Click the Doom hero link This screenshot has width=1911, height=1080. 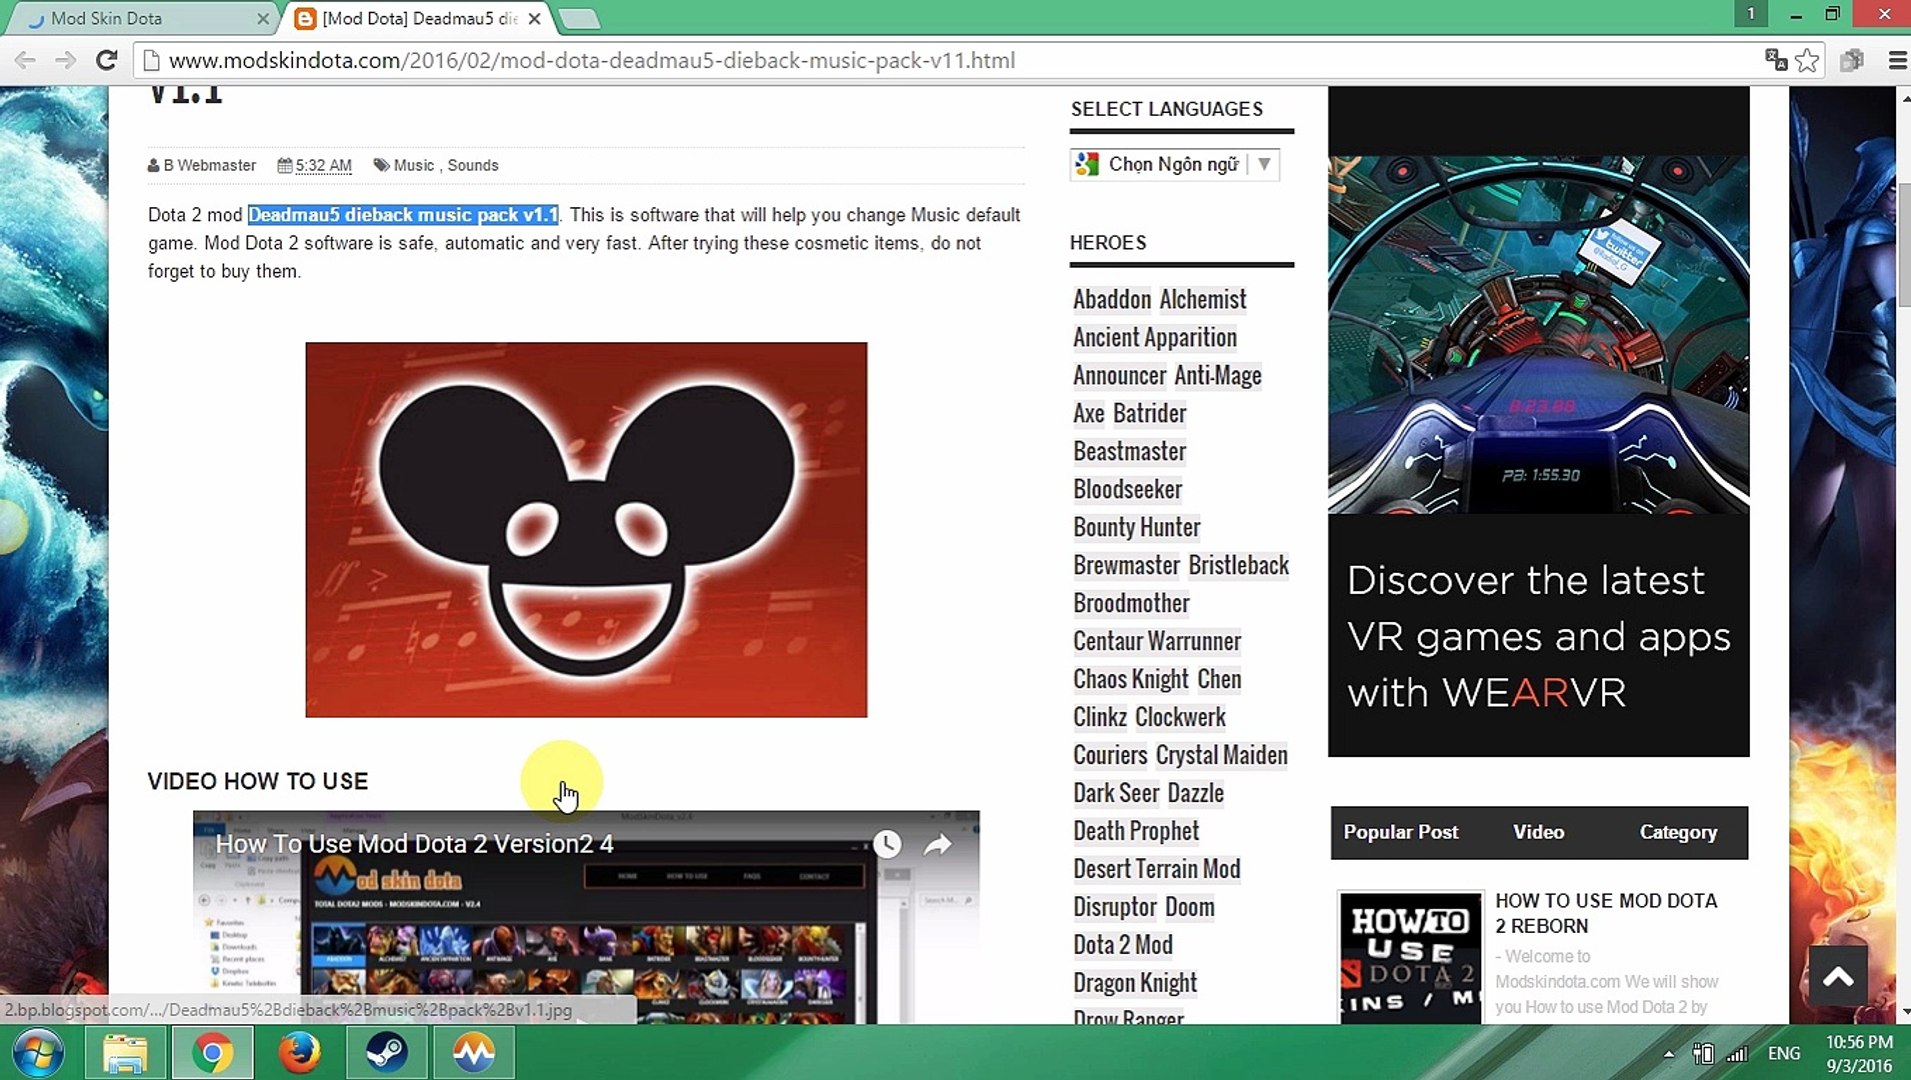point(1190,907)
